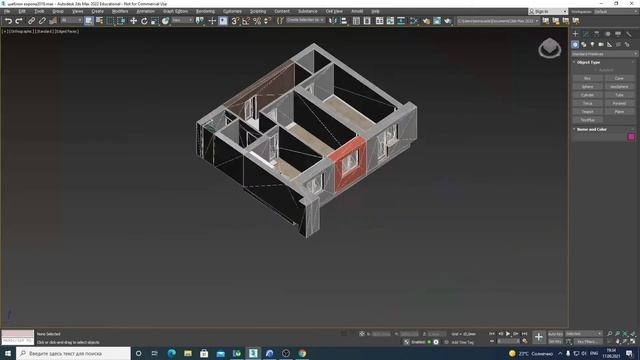Select the Select and Link tool
Image resolution: width=640 pixels, height=360 pixels.
[31, 21]
